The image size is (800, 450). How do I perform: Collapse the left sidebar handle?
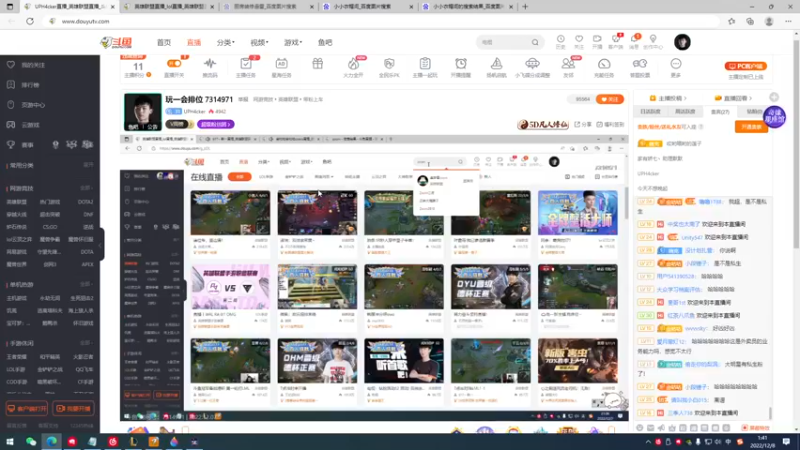[x=101, y=244]
